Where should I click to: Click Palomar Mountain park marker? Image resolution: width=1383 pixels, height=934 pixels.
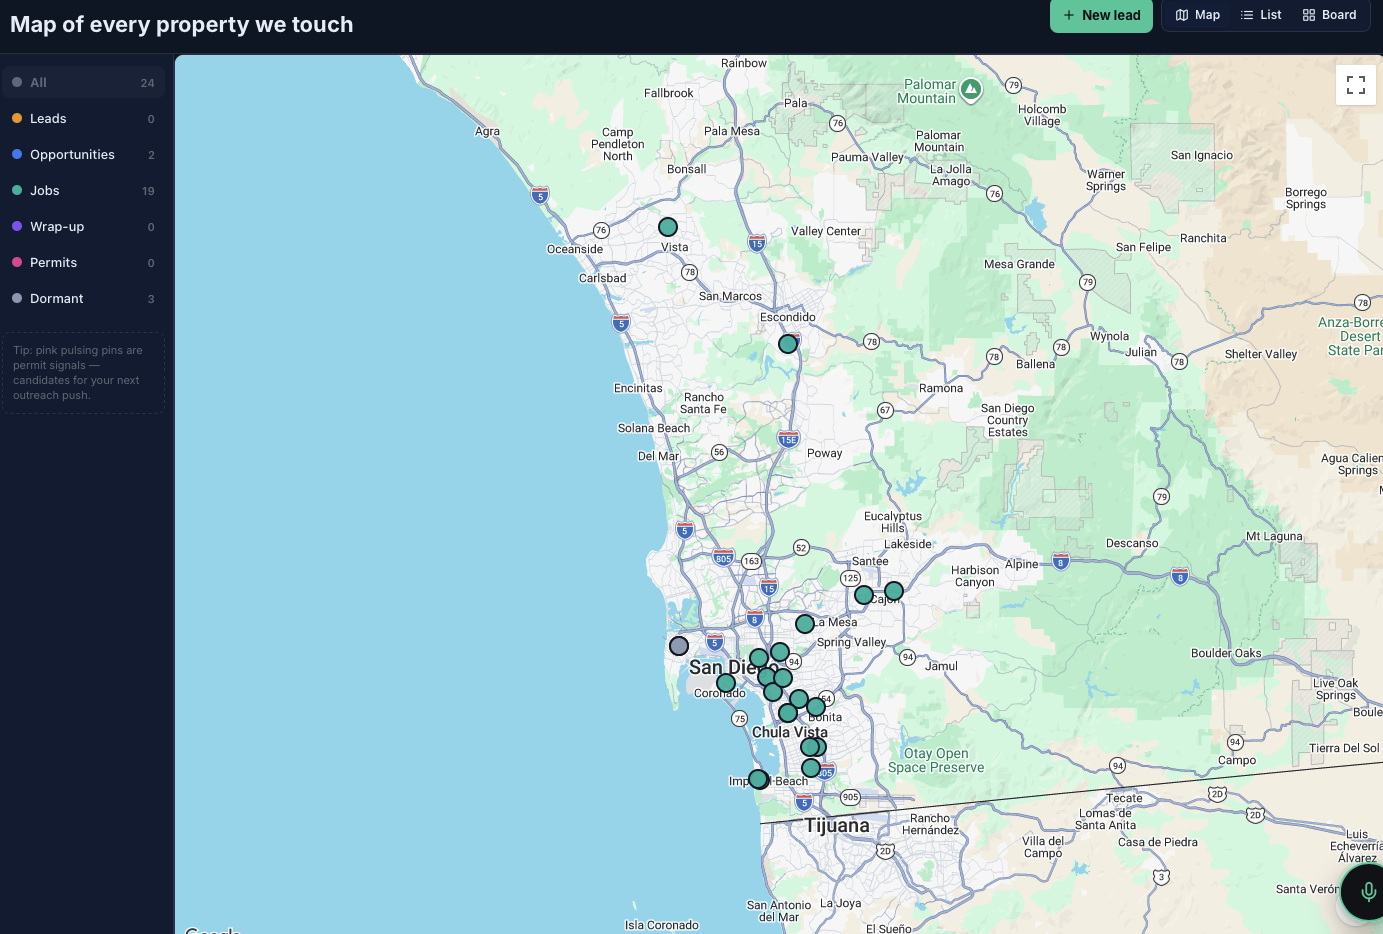971,90
